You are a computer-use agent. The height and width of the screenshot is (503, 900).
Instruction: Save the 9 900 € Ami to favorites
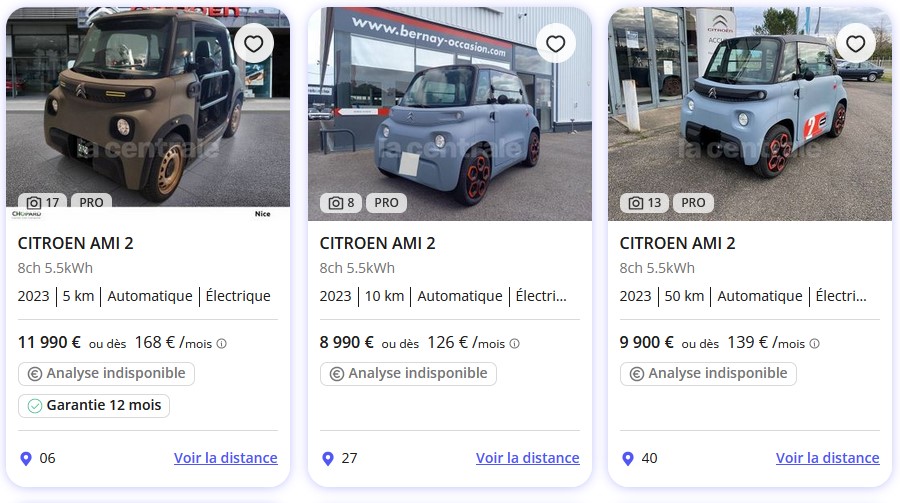click(855, 44)
